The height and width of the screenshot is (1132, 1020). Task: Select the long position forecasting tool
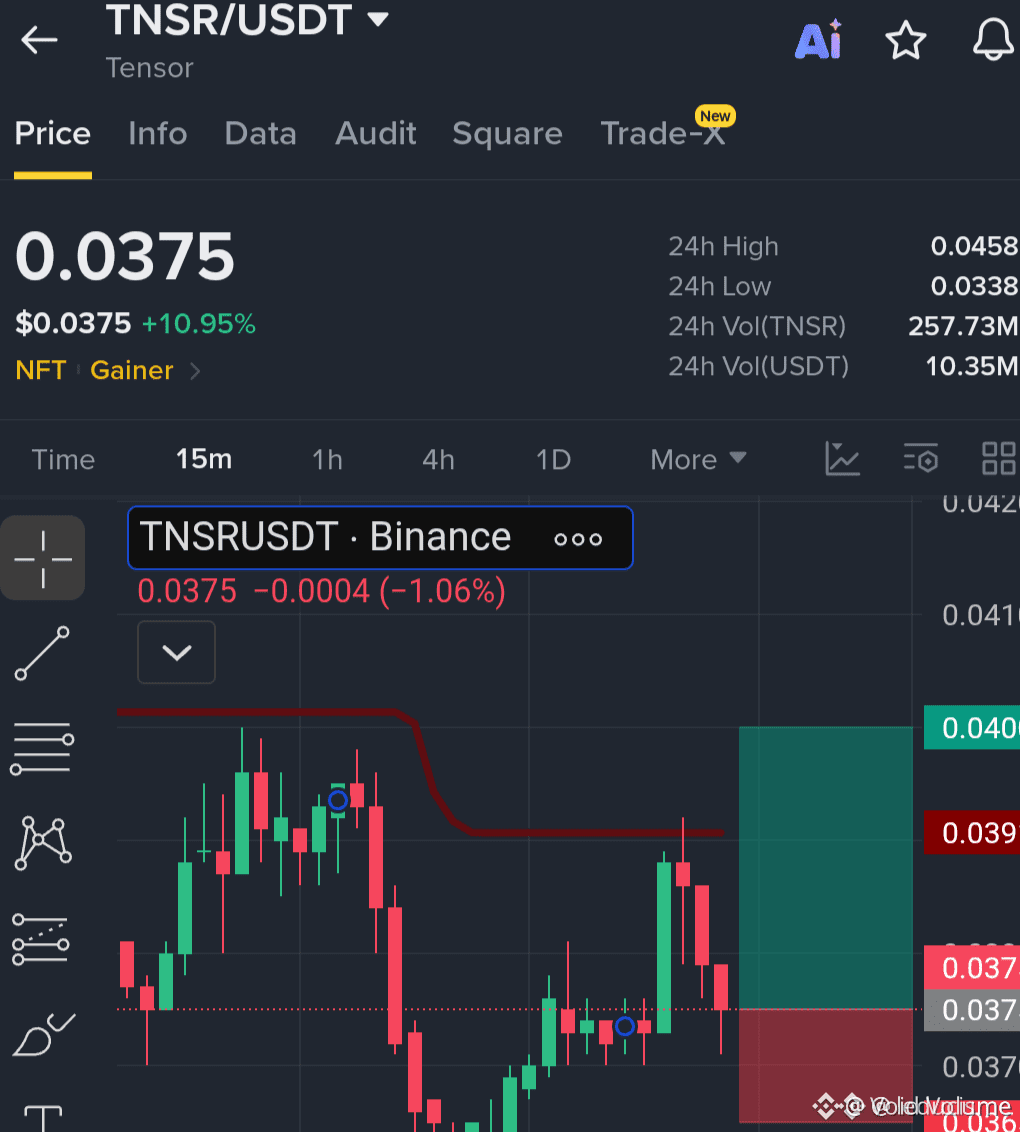(x=41, y=939)
